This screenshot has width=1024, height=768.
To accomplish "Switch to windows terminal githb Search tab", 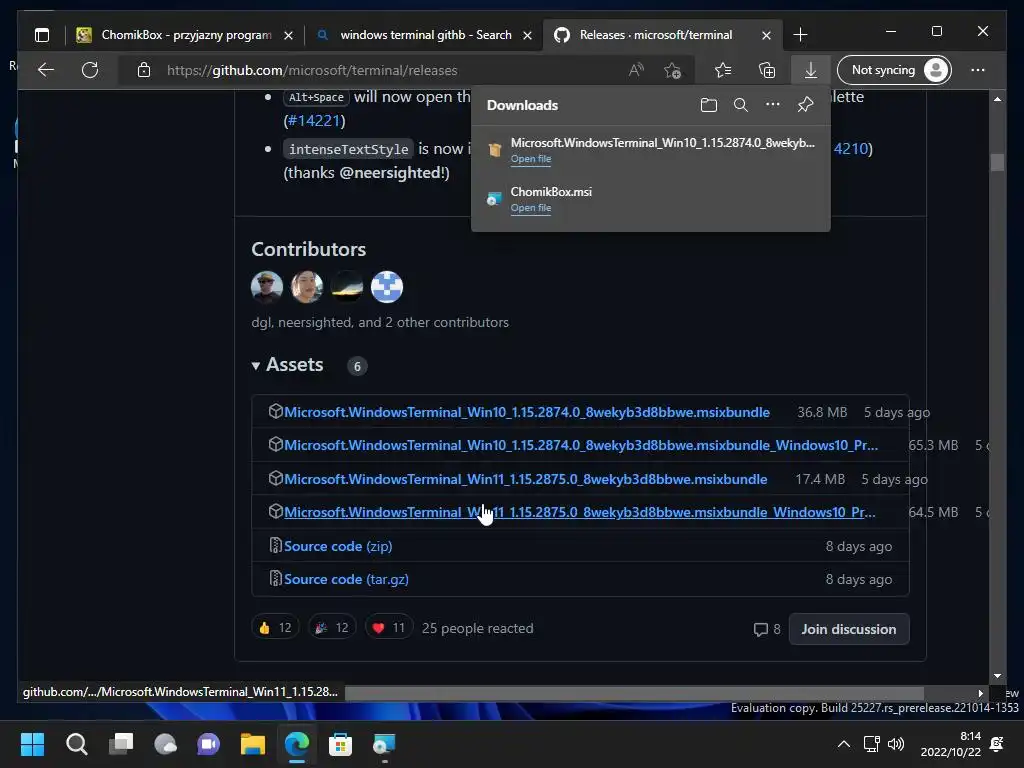I will tap(424, 35).
